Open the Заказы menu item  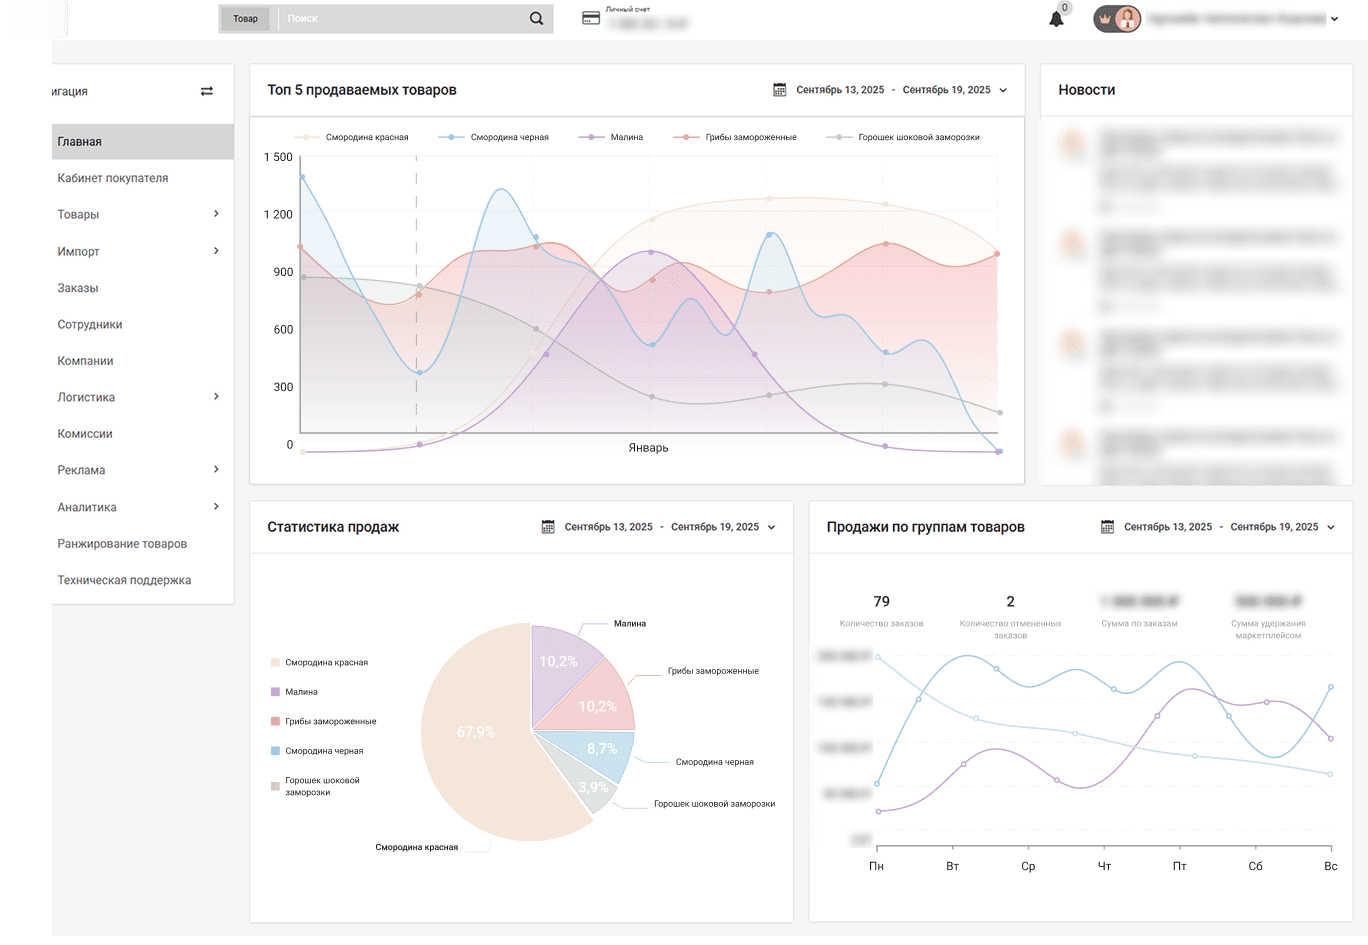tap(78, 288)
